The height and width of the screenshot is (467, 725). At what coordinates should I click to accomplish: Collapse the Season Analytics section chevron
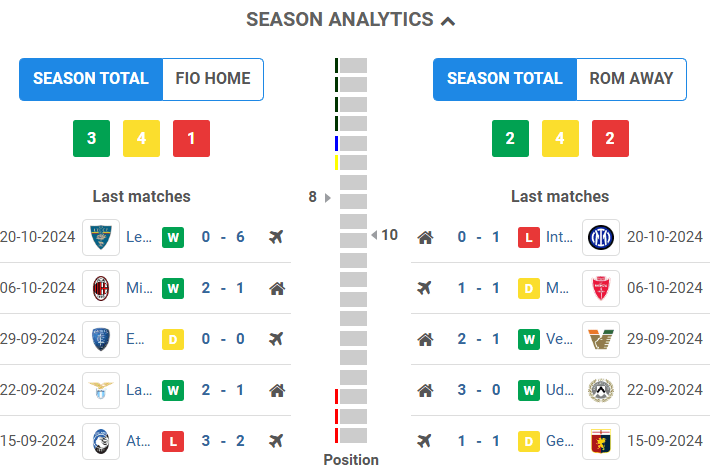click(x=449, y=20)
